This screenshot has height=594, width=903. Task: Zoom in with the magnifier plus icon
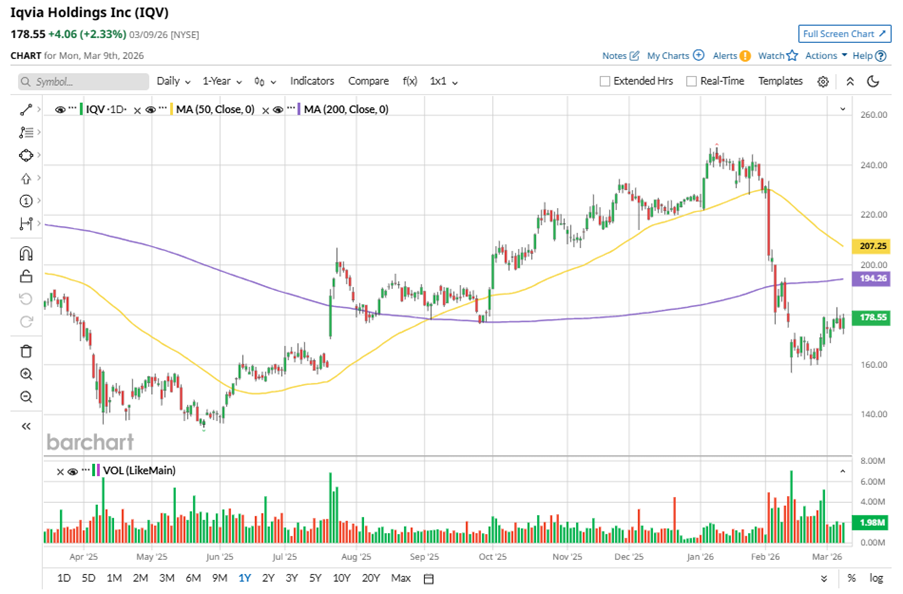(27, 374)
